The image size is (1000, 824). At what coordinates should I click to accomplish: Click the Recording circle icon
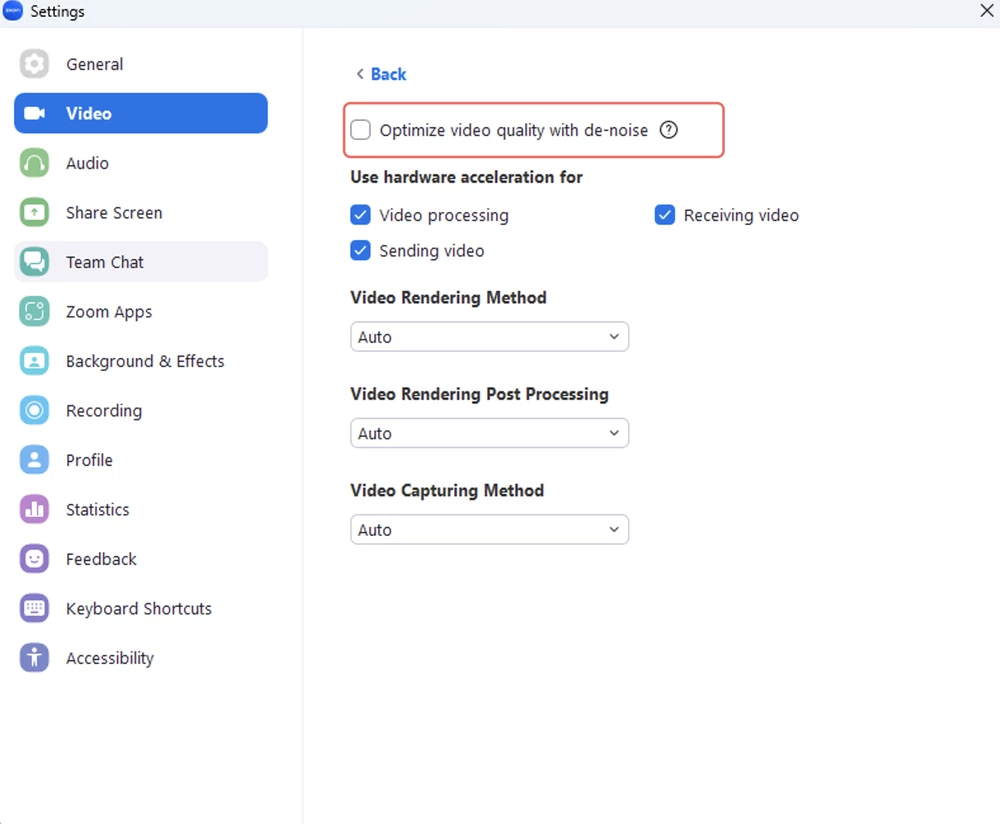[x=34, y=411]
